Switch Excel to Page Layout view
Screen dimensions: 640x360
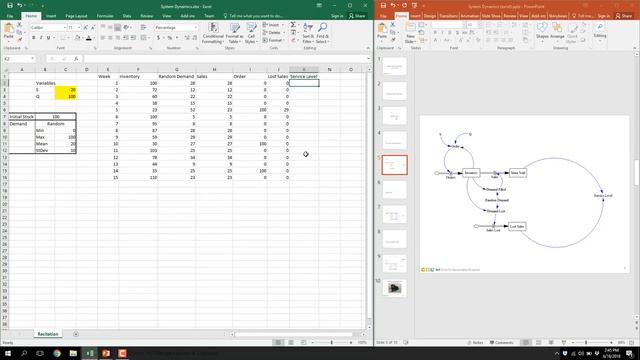coord(291,342)
